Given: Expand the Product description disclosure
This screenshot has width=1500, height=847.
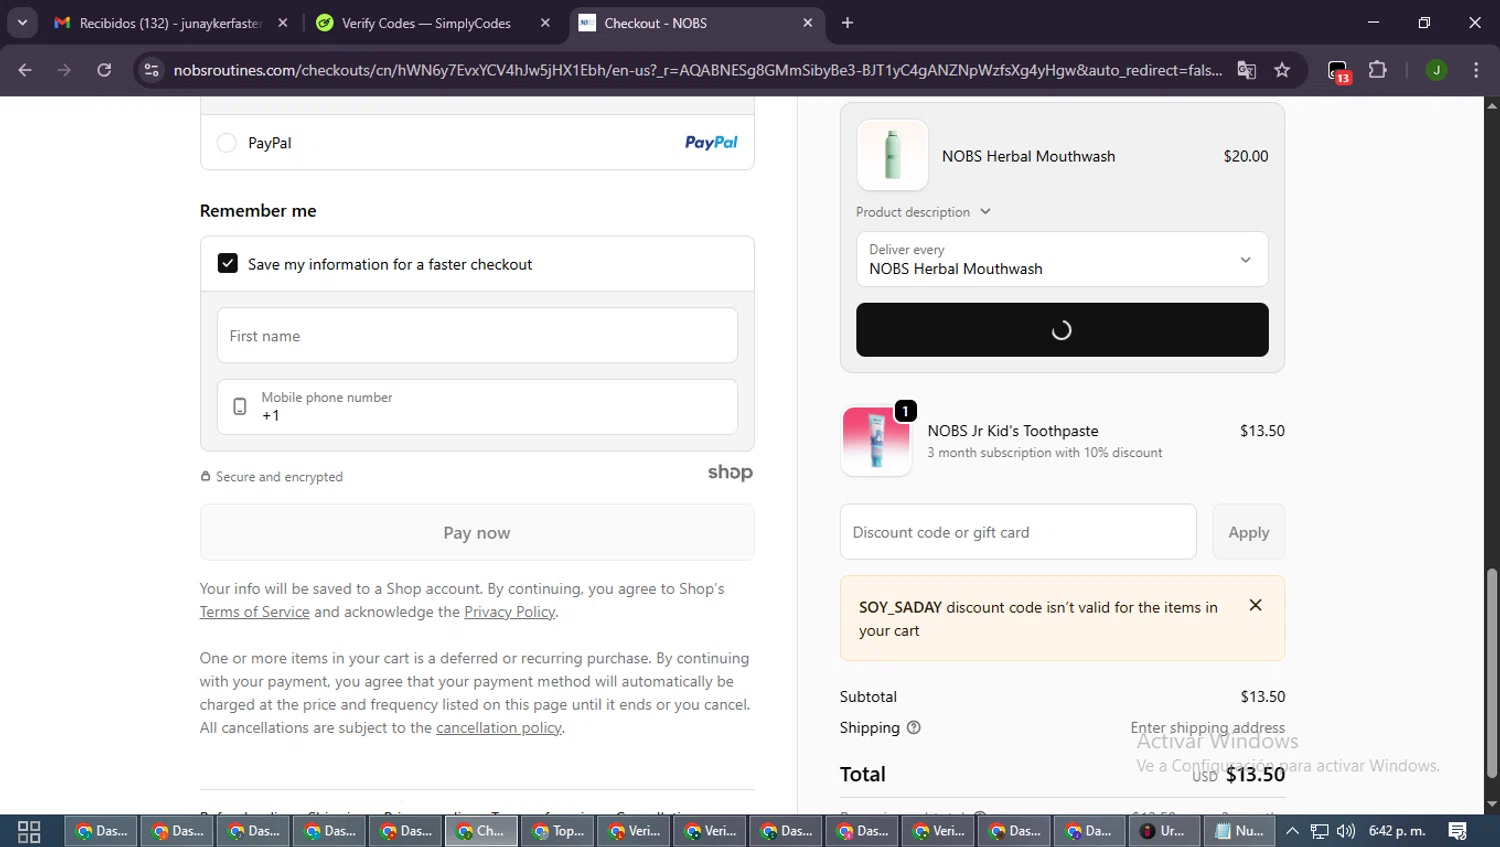Looking at the screenshot, I should (x=923, y=212).
